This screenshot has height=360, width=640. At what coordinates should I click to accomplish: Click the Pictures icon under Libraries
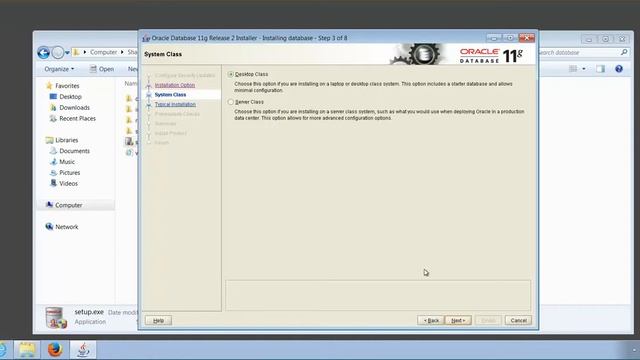[x=53, y=173]
